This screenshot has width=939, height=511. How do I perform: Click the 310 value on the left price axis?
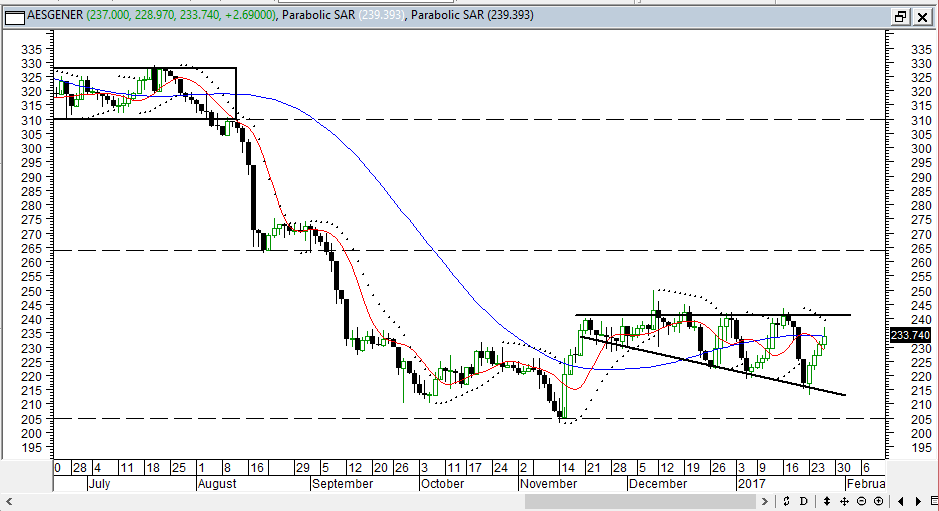tap(32, 120)
